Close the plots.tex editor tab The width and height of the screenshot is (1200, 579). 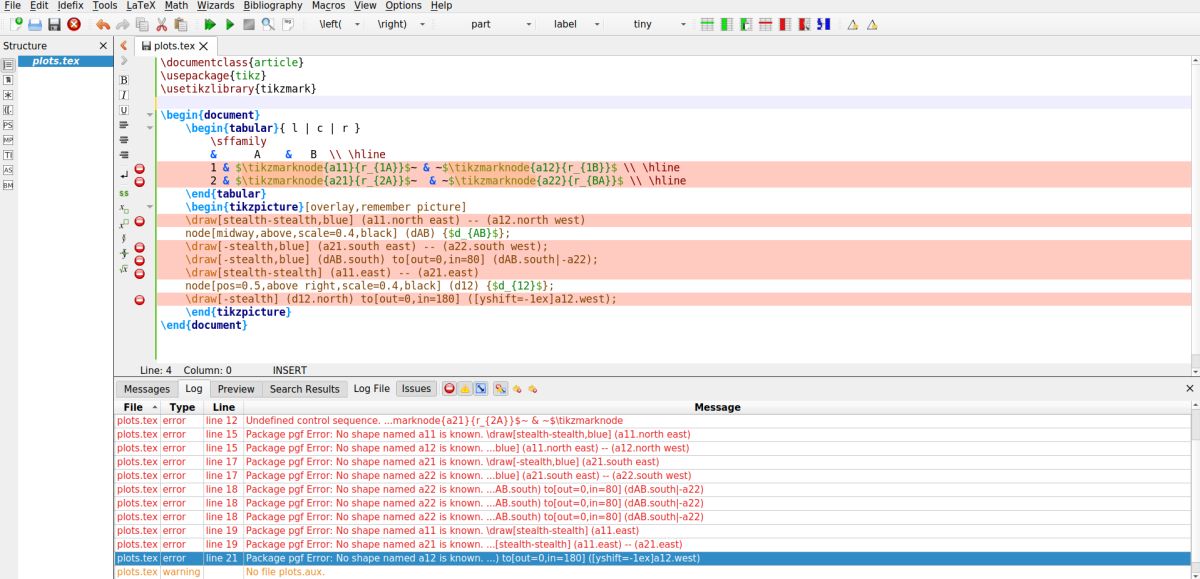204,46
